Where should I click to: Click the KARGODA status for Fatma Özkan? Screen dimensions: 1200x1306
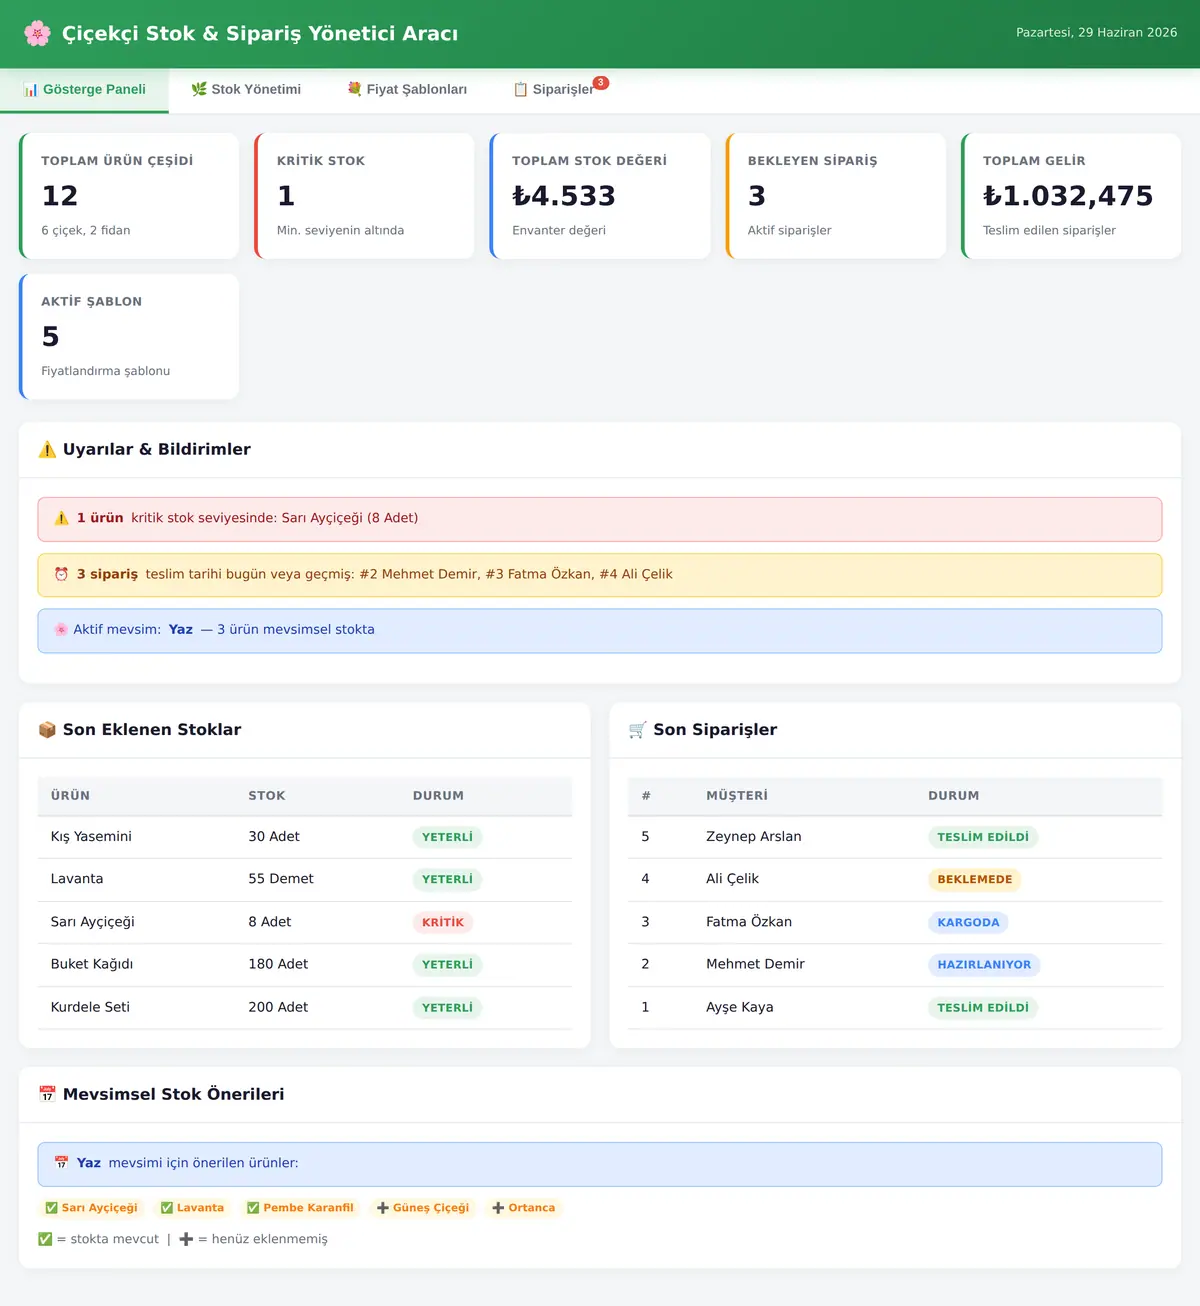coord(968,922)
